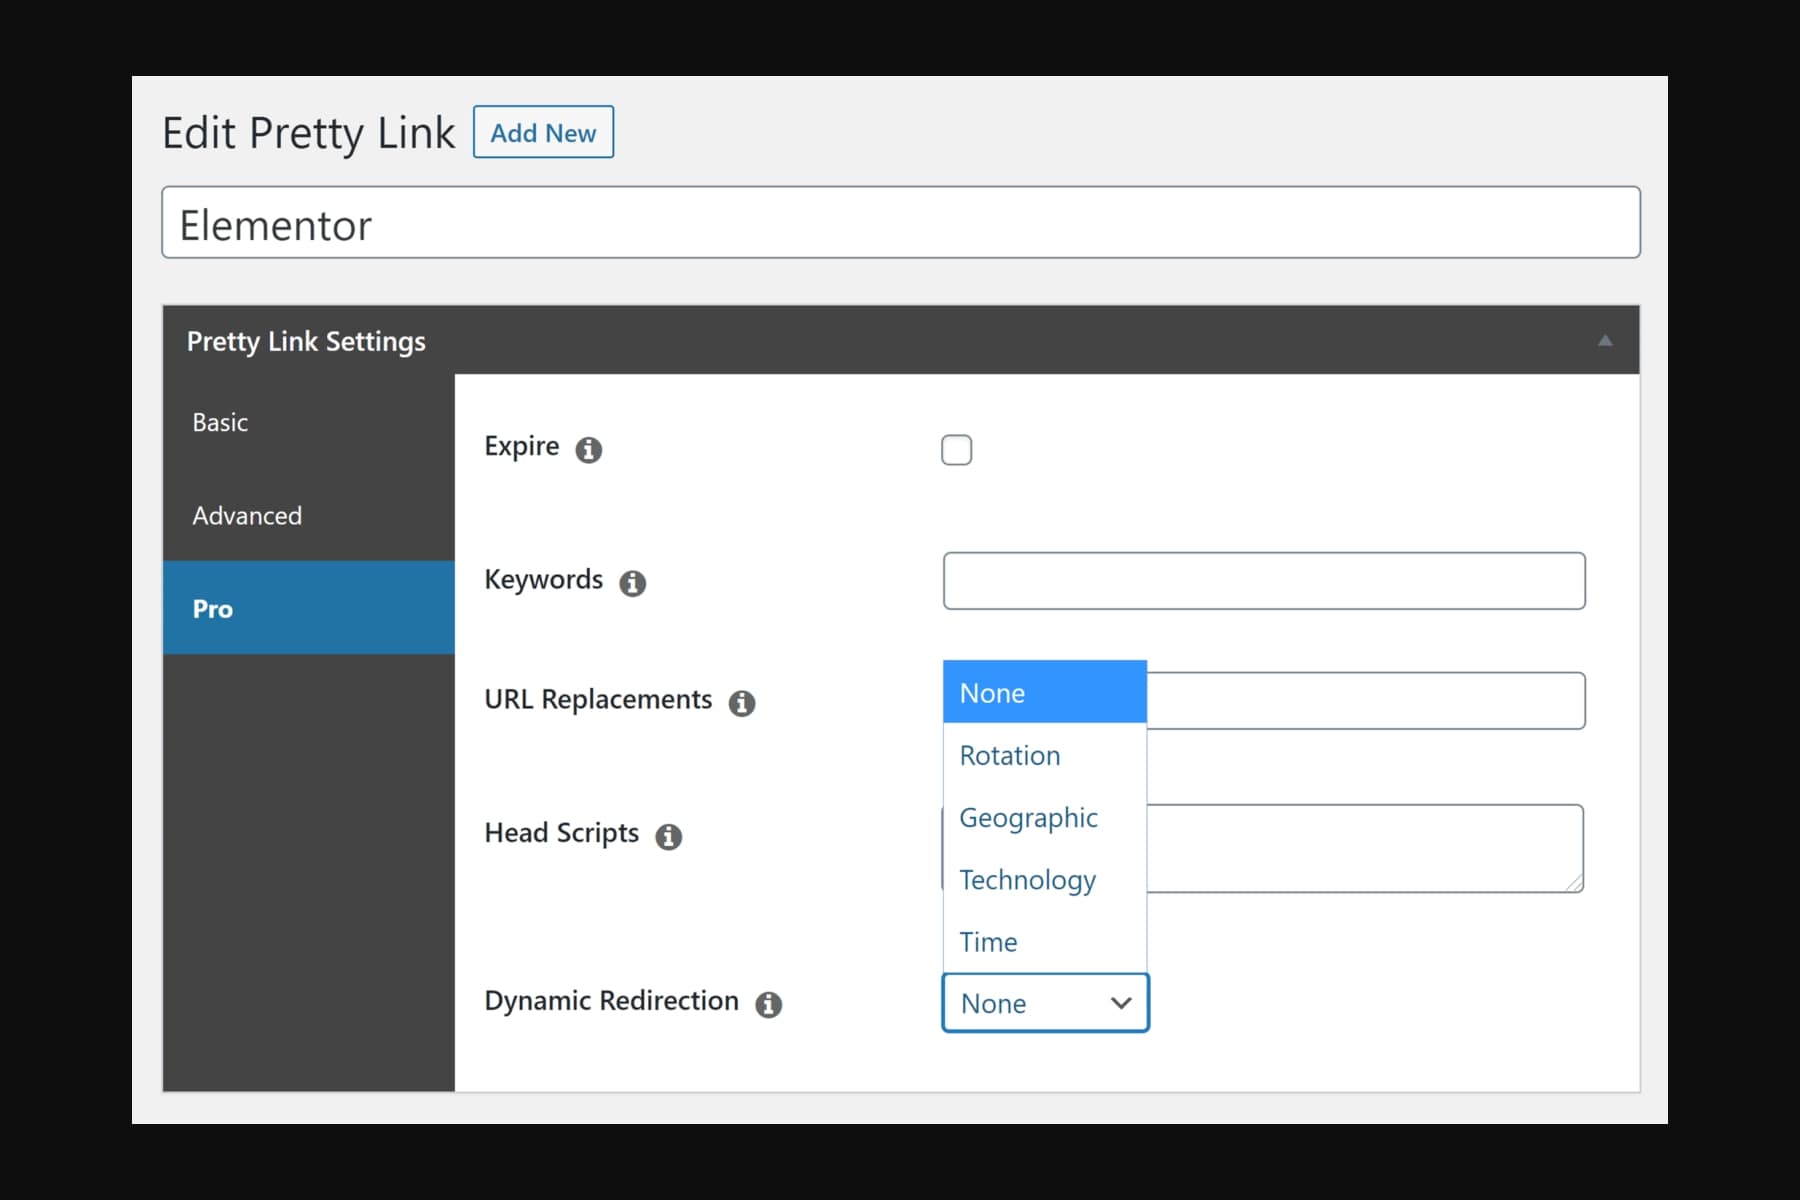Collapse the Pretty Link Settings panel
Image resolution: width=1800 pixels, height=1200 pixels.
pos(1604,341)
